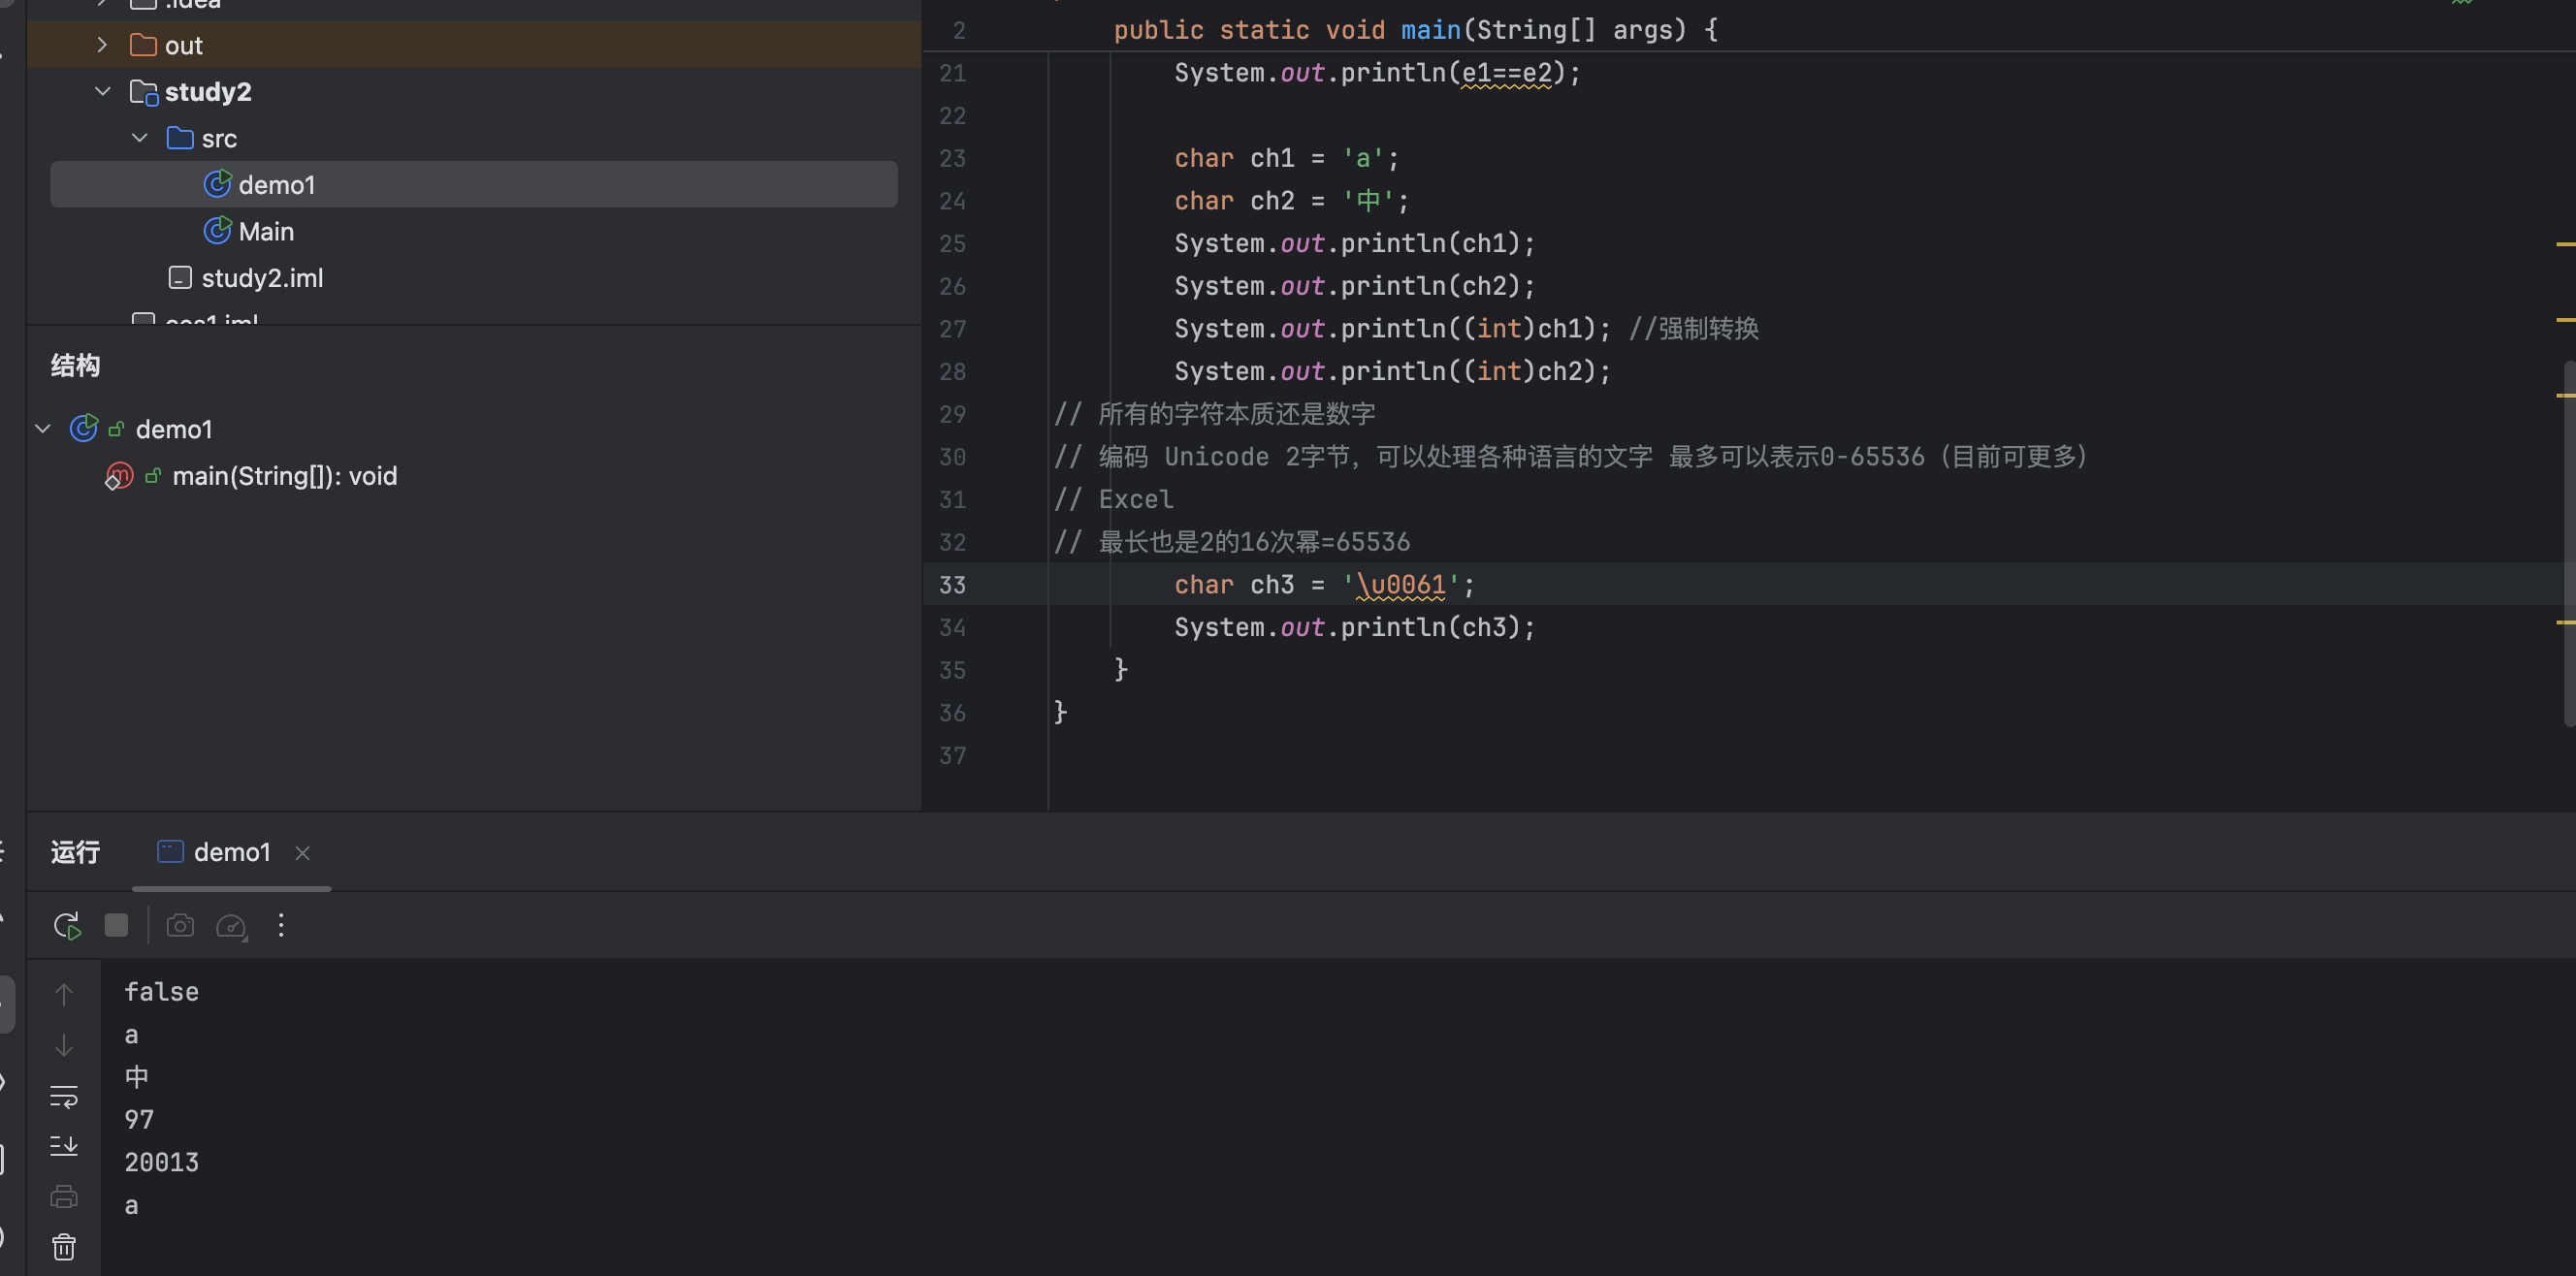2576x1276 pixels.
Task: Open the Main class file
Action: point(266,231)
